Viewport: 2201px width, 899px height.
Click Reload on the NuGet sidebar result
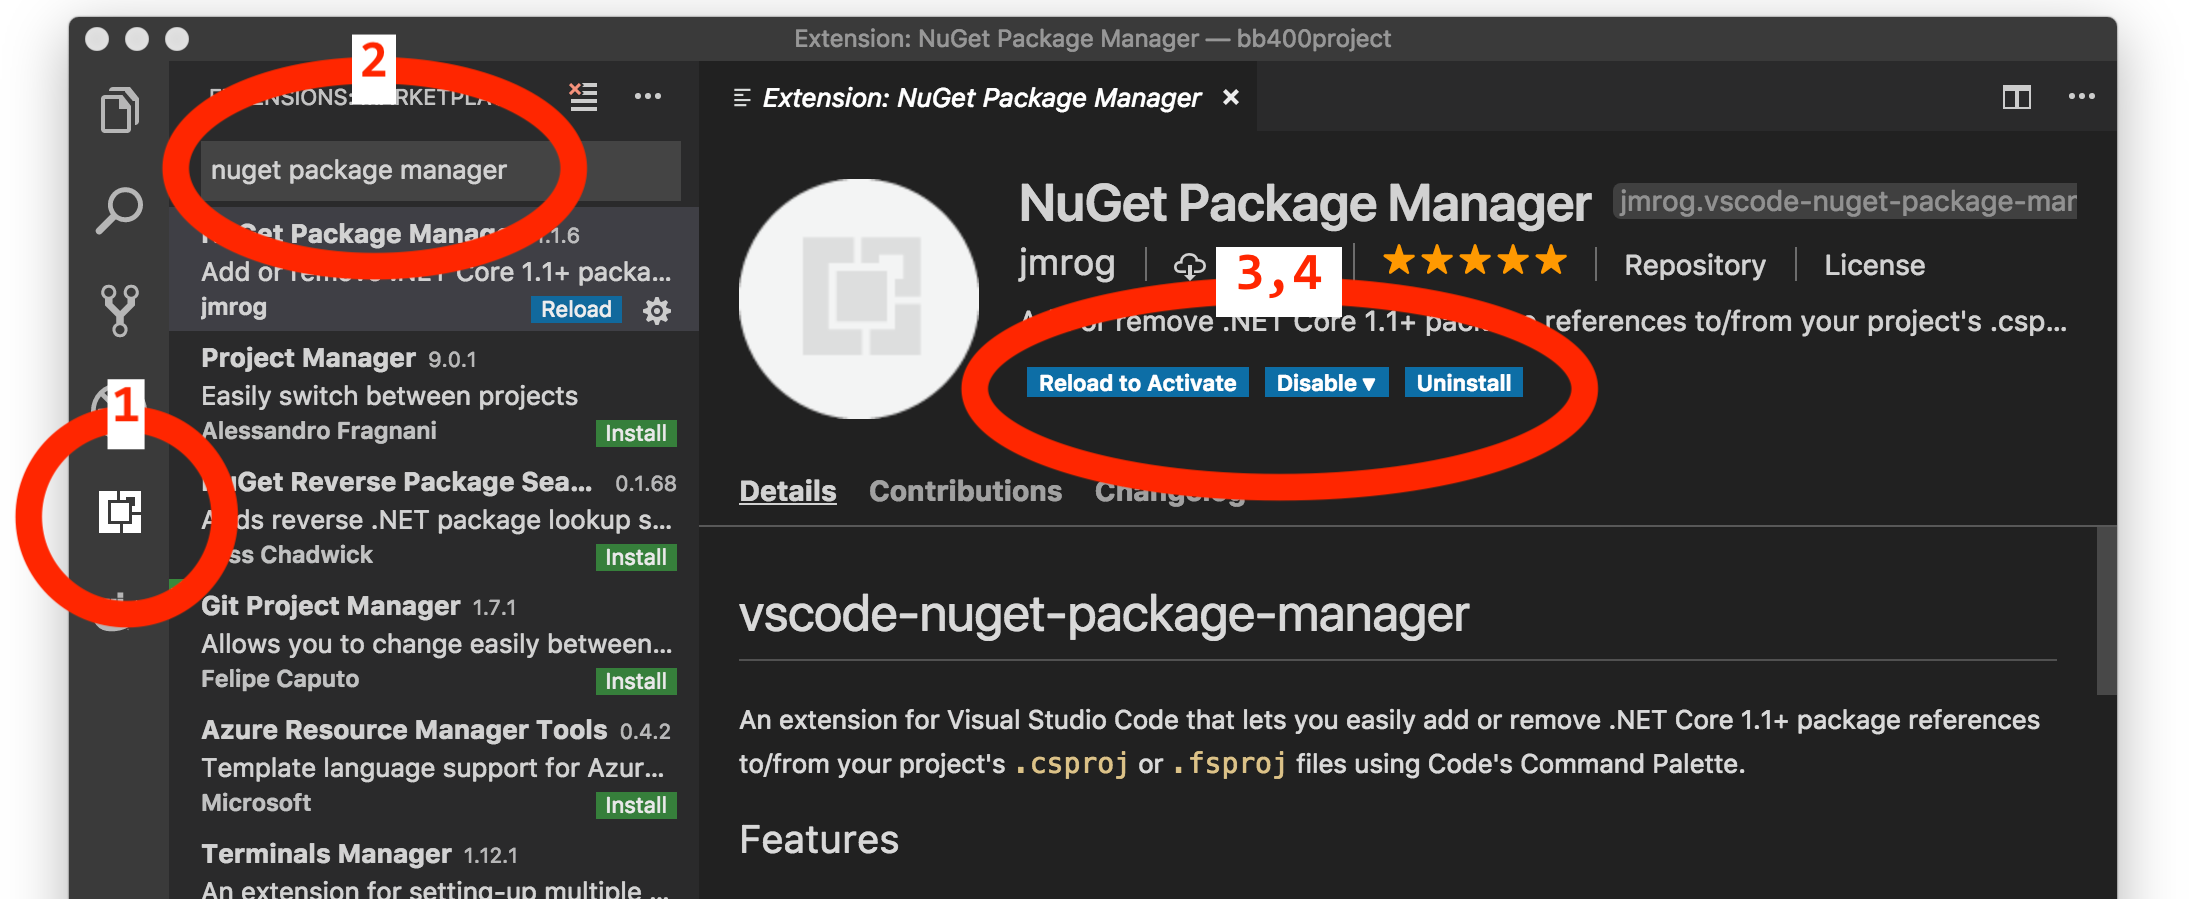click(x=576, y=309)
